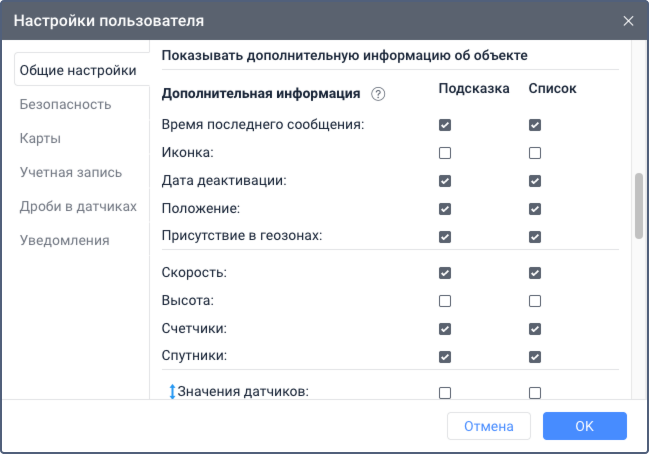Click the reorder arrow icon near Значения датчиков
Screen dimensions: 649x454
[x=171, y=392]
